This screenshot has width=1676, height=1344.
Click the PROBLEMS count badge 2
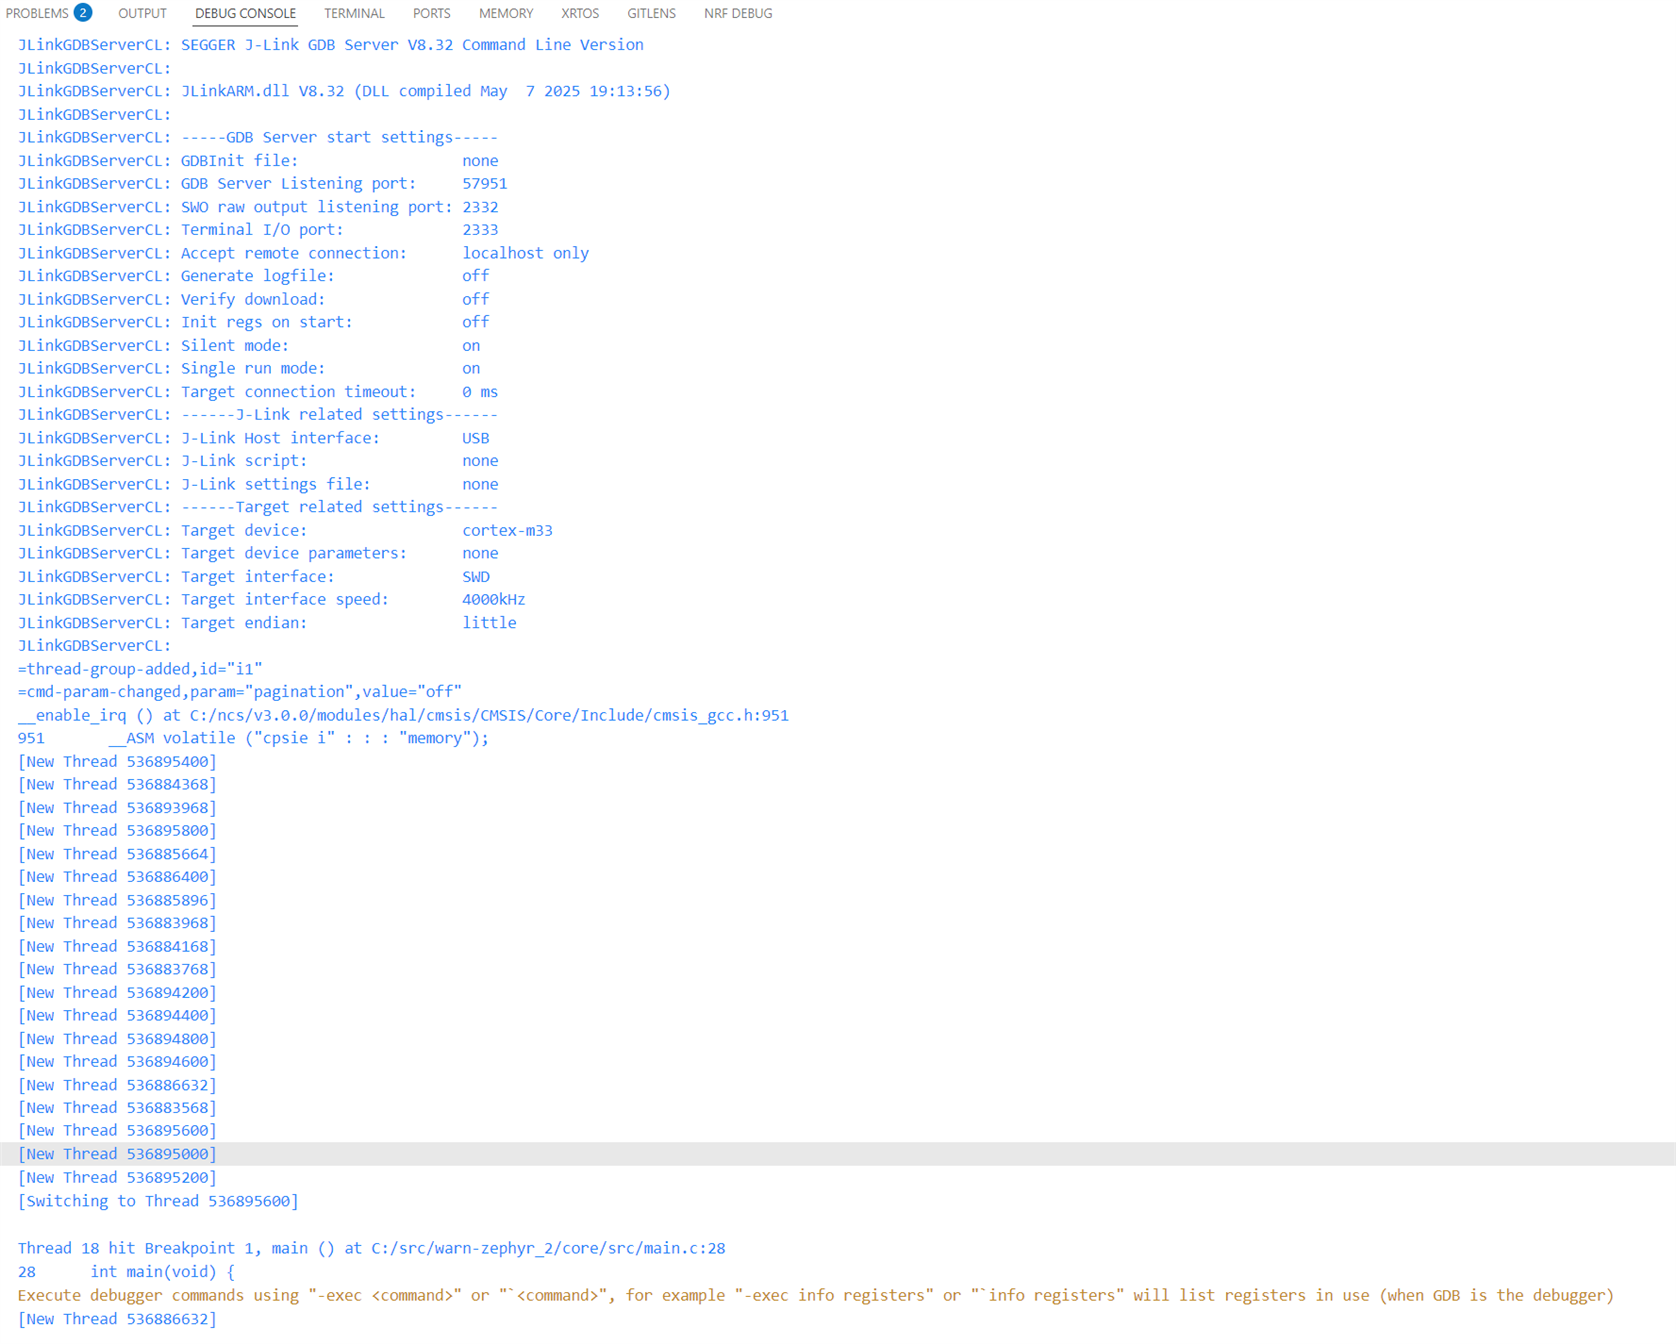tap(83, 13)
